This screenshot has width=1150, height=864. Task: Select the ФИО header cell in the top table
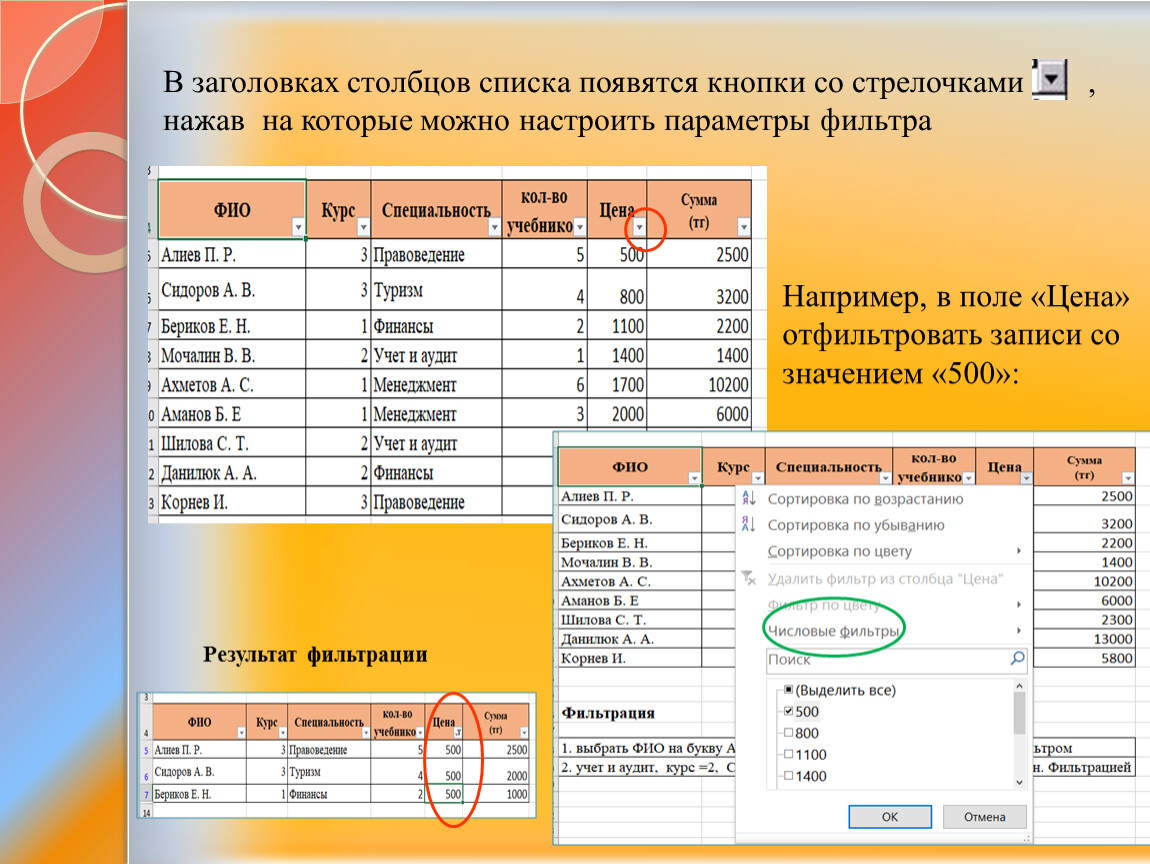pyautogui.click(x=232, y=209)
